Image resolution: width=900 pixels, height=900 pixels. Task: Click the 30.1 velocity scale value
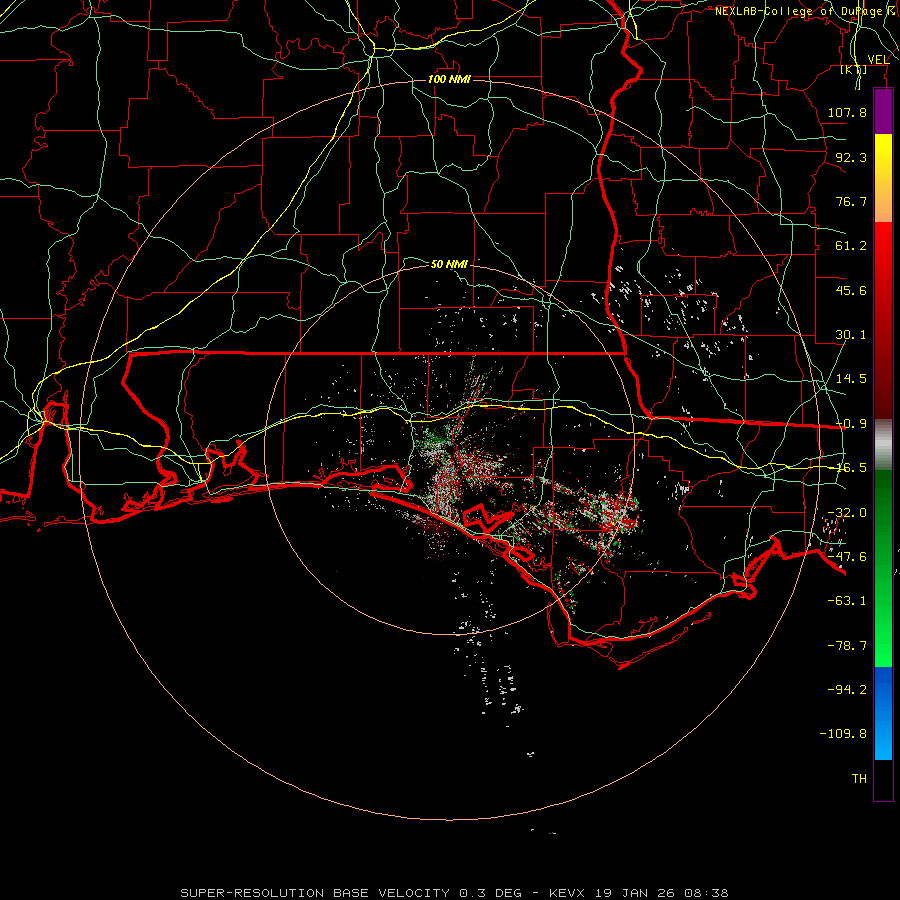coord(851,335)
